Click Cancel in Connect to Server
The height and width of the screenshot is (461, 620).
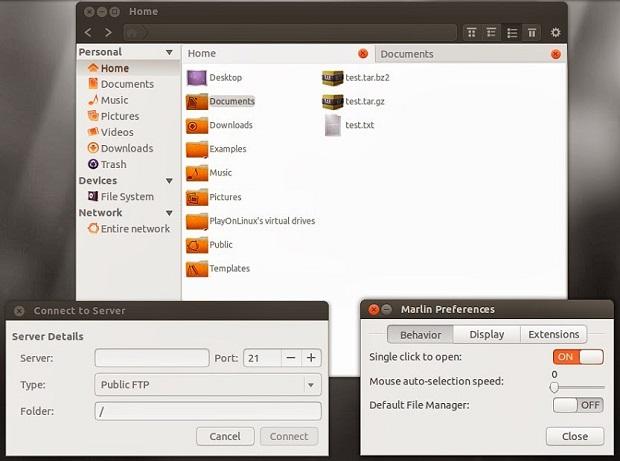(225, 436)
